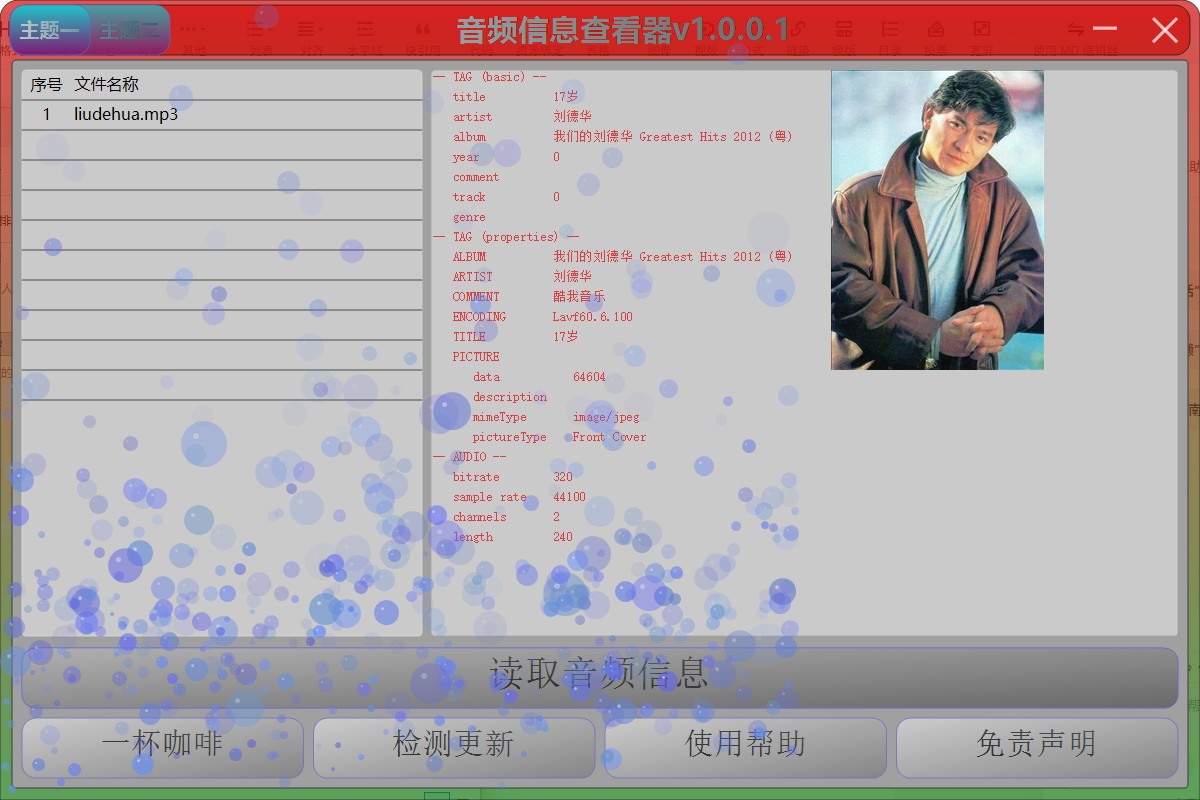Click the AUDIO section heading

470,457
